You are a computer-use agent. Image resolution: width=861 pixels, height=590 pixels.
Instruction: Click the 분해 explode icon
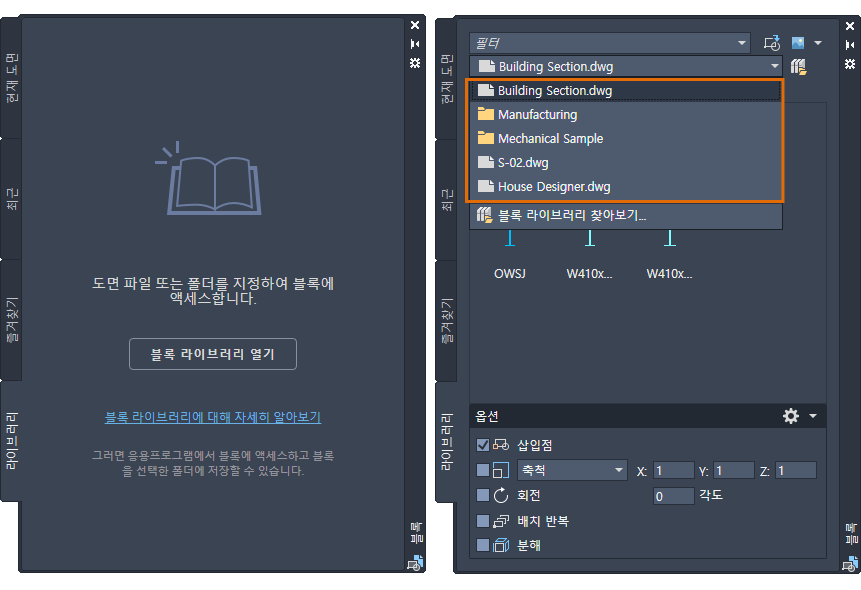[x=501, y=546]
